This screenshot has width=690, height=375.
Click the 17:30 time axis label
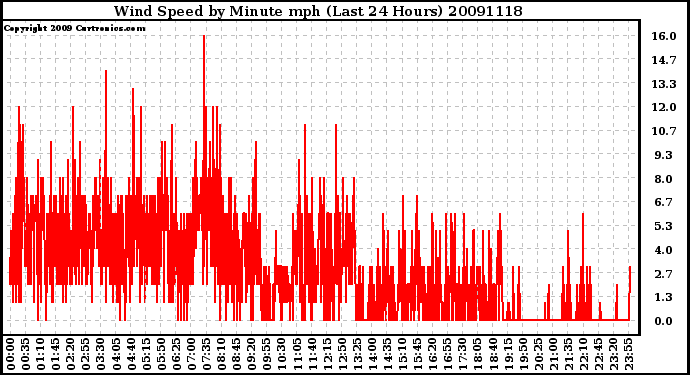click(462, 354)
